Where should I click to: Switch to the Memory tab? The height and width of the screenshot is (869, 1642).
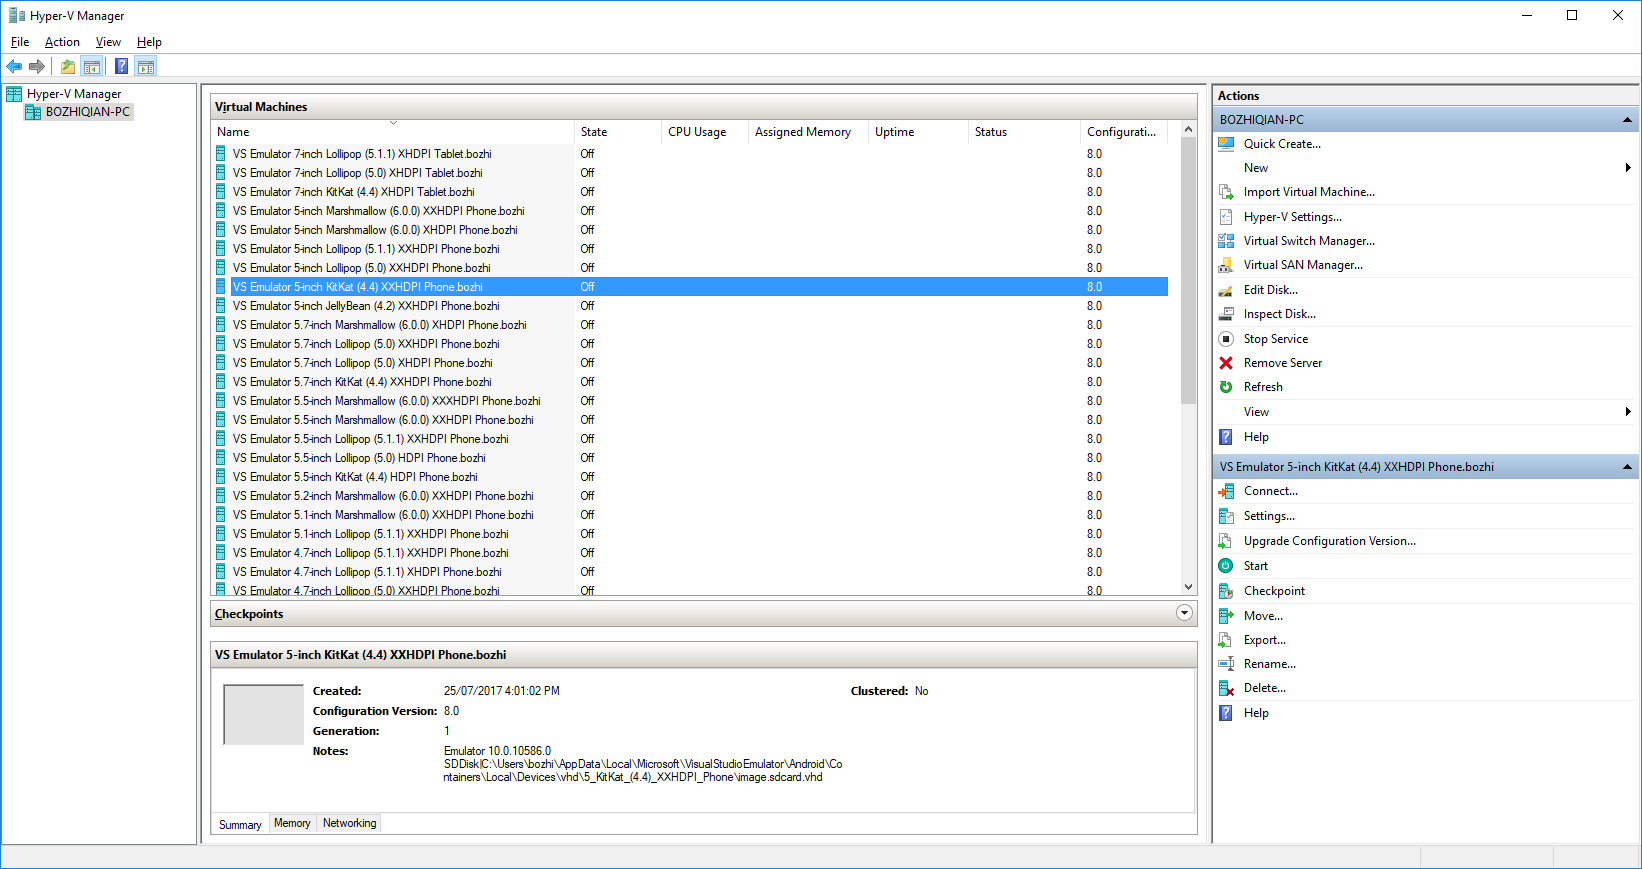point(292,823)
